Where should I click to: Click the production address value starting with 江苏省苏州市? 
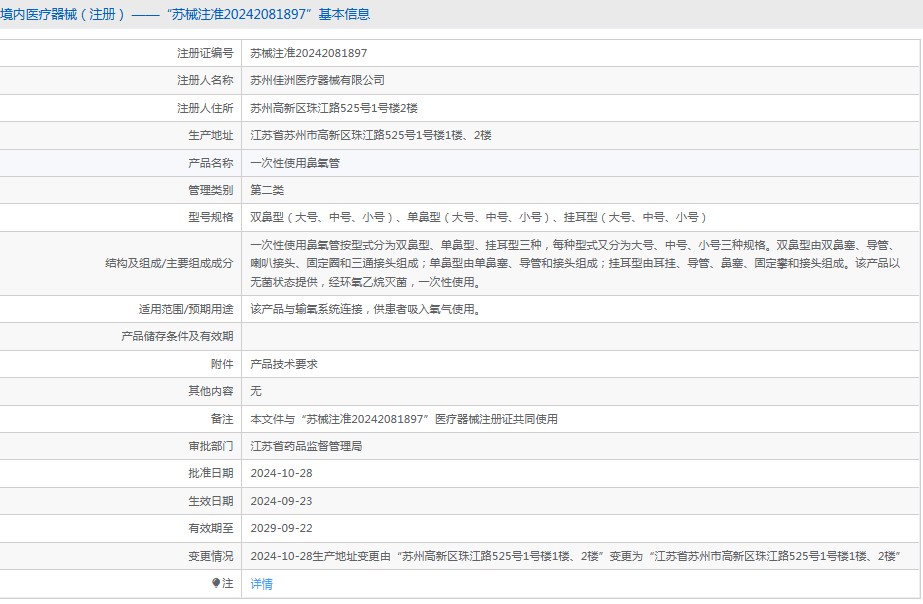[370, 135]
